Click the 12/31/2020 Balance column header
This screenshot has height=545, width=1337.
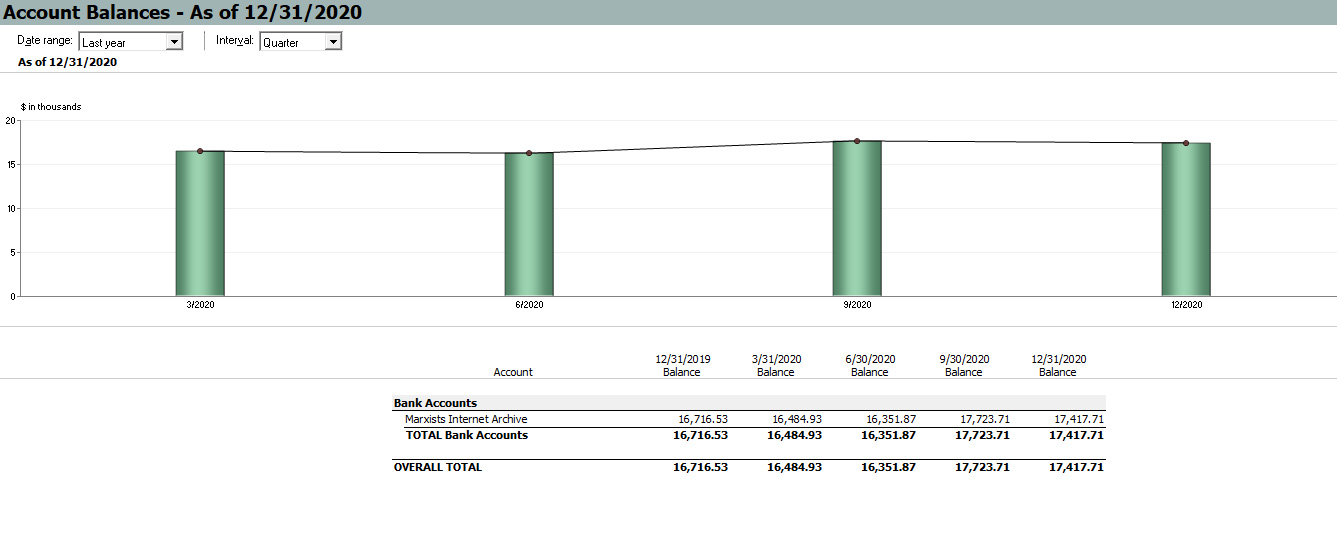point(1058,365)
